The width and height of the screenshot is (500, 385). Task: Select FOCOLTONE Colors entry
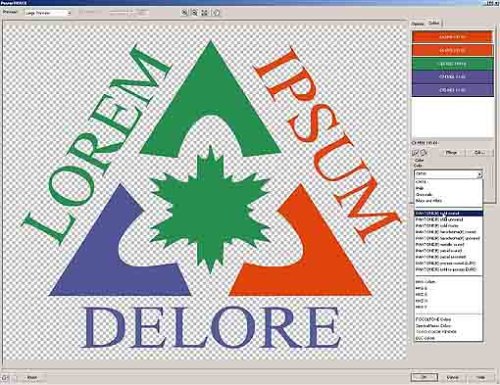(x=448, y=319)
